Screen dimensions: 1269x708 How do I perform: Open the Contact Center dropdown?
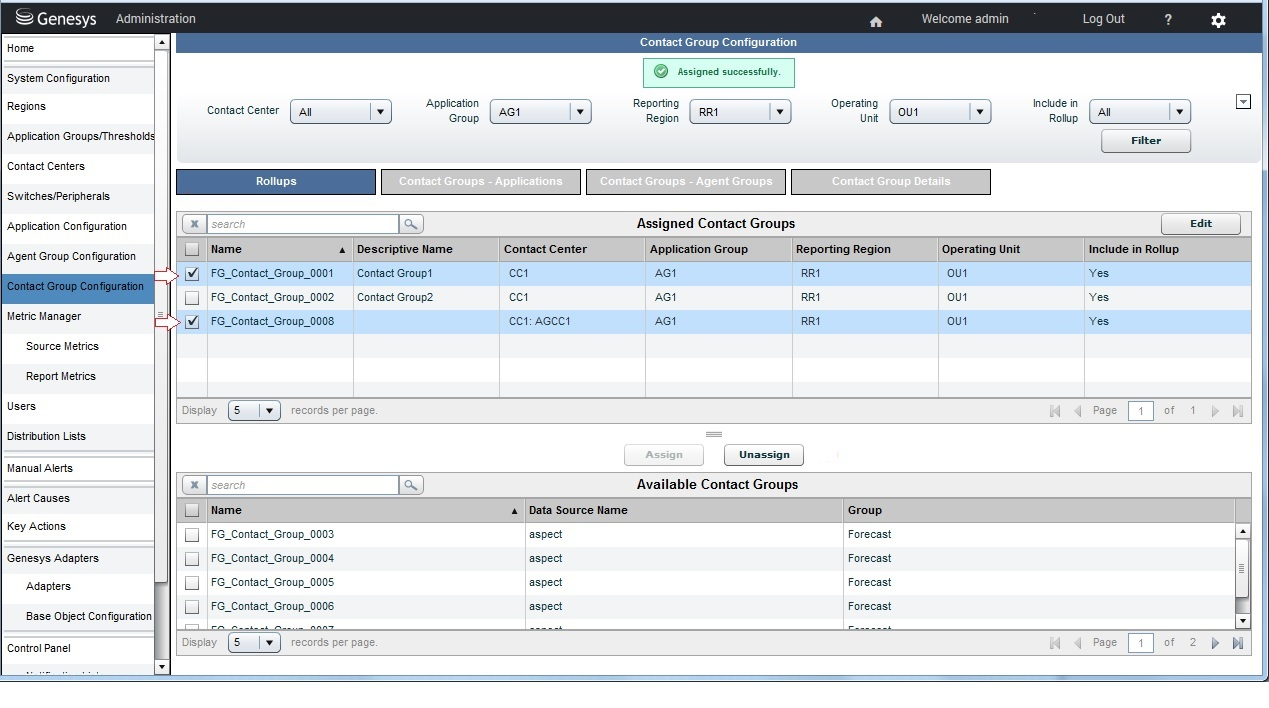[341, 112]
